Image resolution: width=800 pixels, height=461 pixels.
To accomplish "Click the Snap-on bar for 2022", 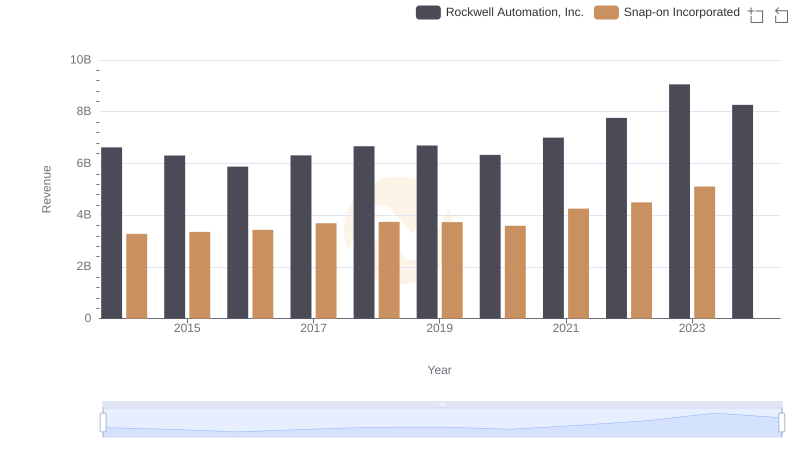I will tap(641, 261).
